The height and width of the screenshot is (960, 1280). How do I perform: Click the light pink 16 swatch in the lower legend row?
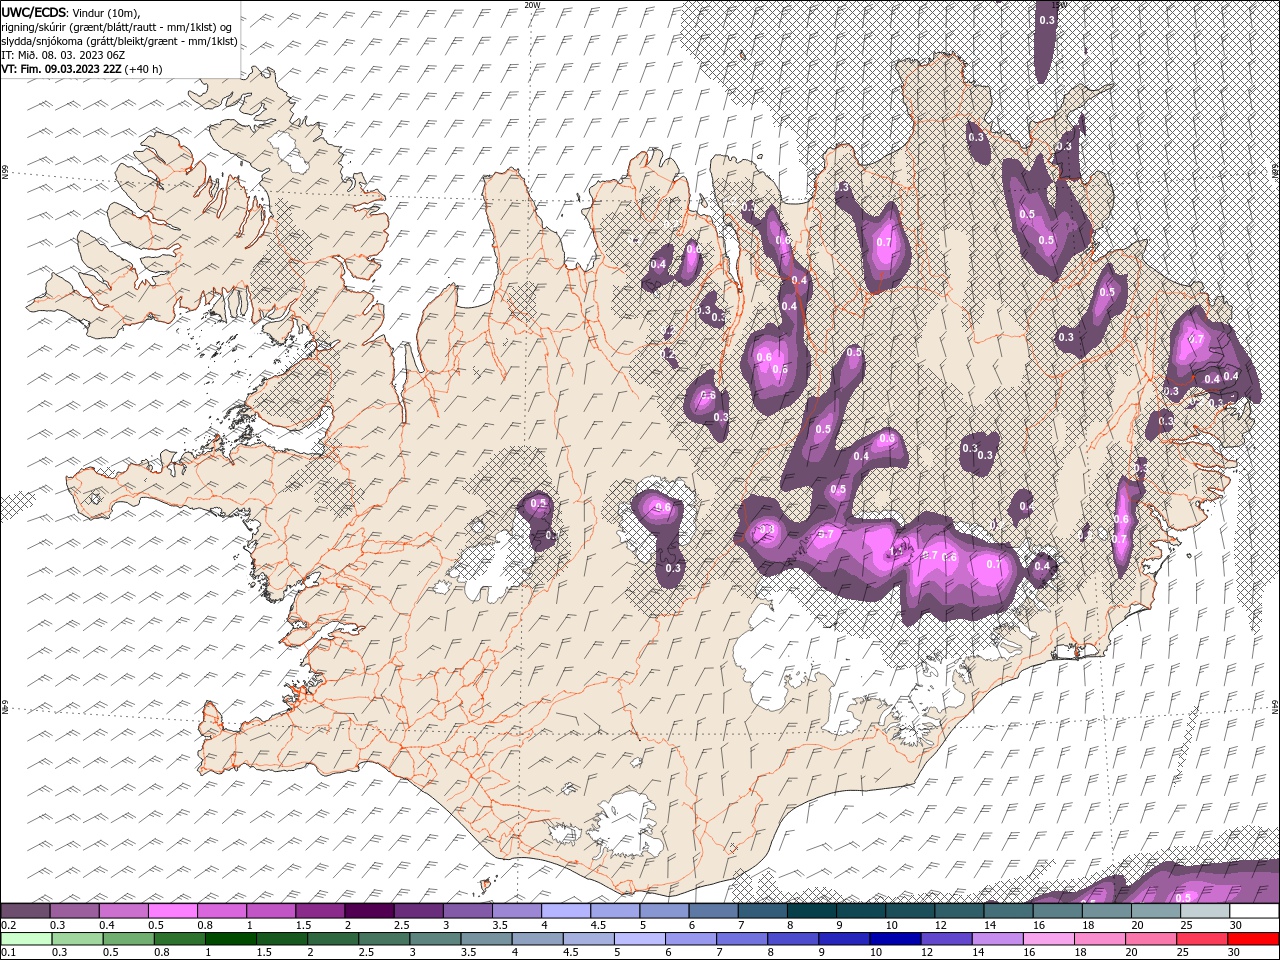pyautogui.click(x=1046, y=939)
